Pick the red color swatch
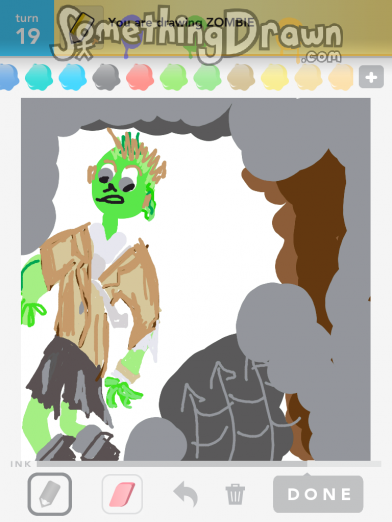Viewport: 392px width, 522px height. (x=140, y=77)
